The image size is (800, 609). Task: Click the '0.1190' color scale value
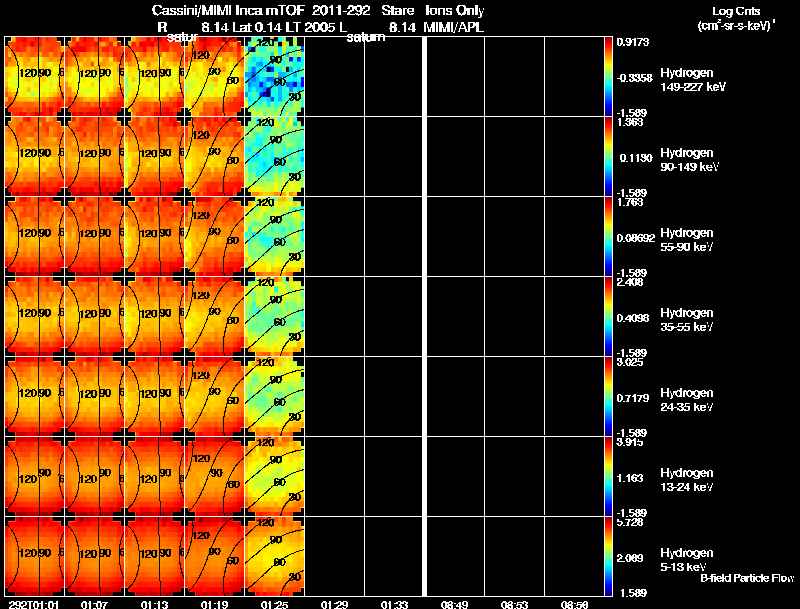(636, 158)
